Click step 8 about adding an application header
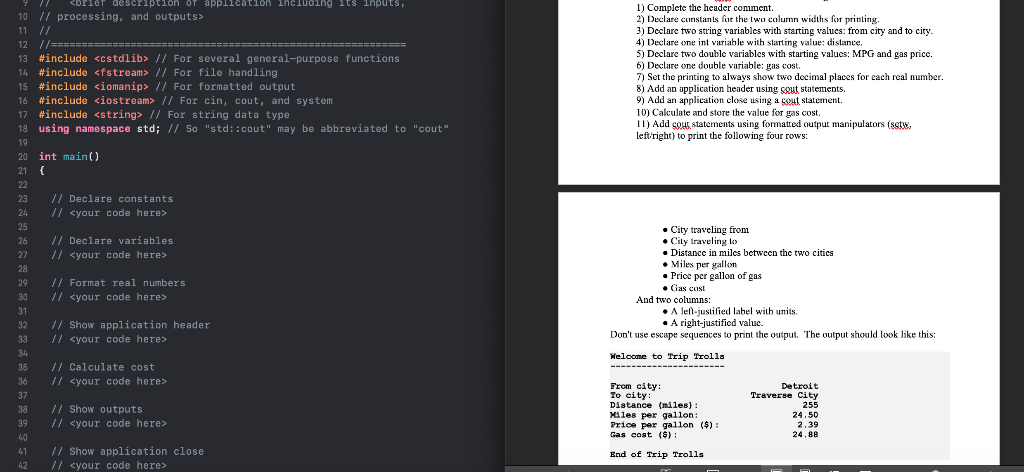The image size is (1024, 472). point(741,88)
